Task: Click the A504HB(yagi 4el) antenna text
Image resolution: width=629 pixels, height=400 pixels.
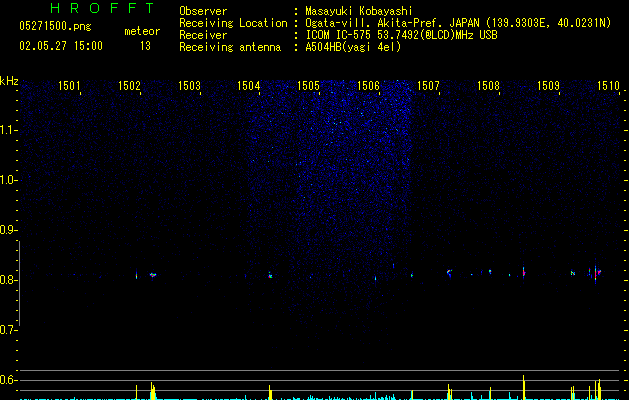Action: coord(353,47)
